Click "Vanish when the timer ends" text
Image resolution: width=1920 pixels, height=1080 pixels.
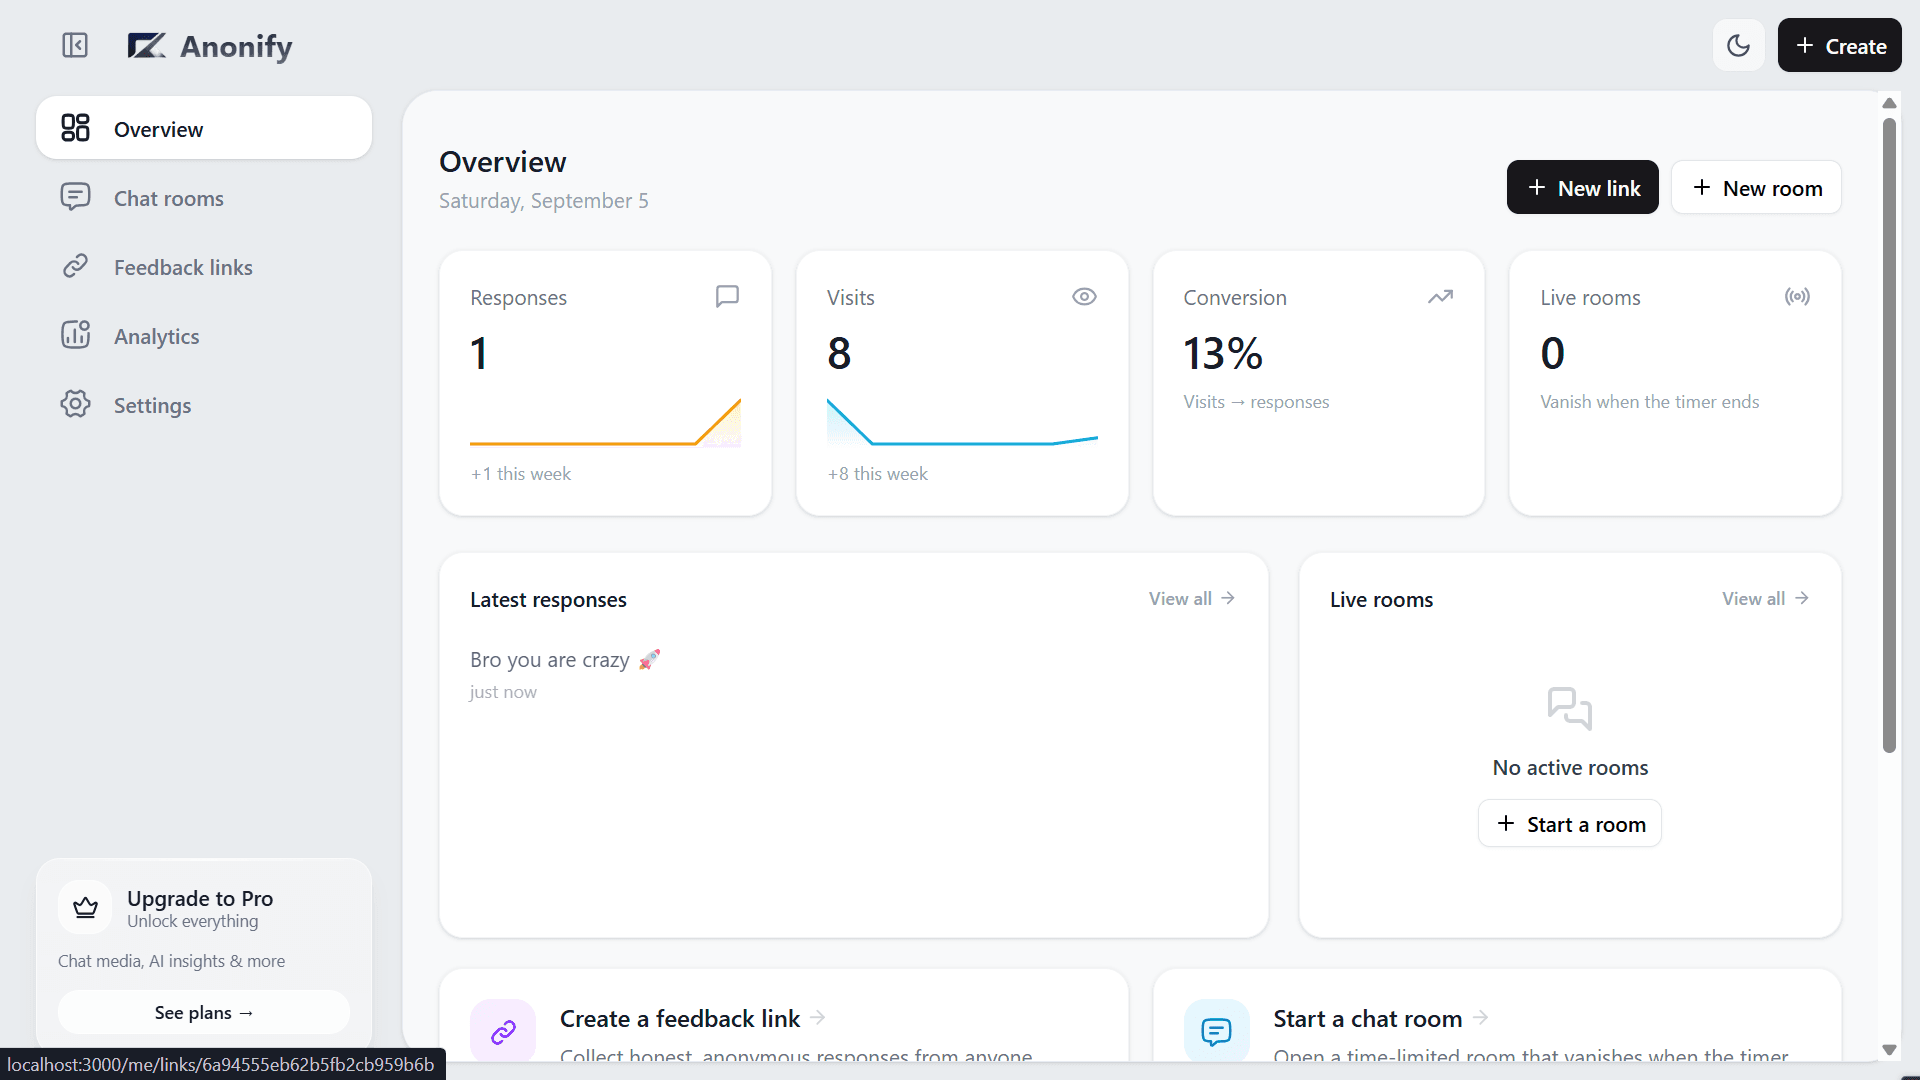(x=1649, y=401)
